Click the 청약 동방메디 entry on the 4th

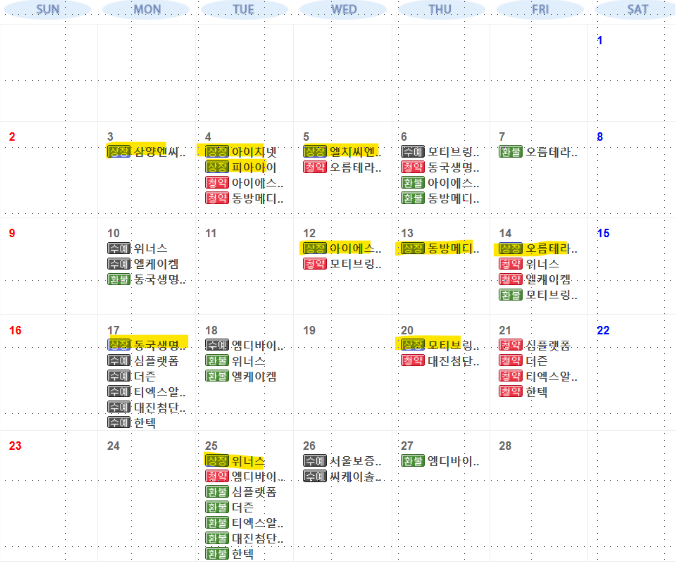click(x=244, y=198)
